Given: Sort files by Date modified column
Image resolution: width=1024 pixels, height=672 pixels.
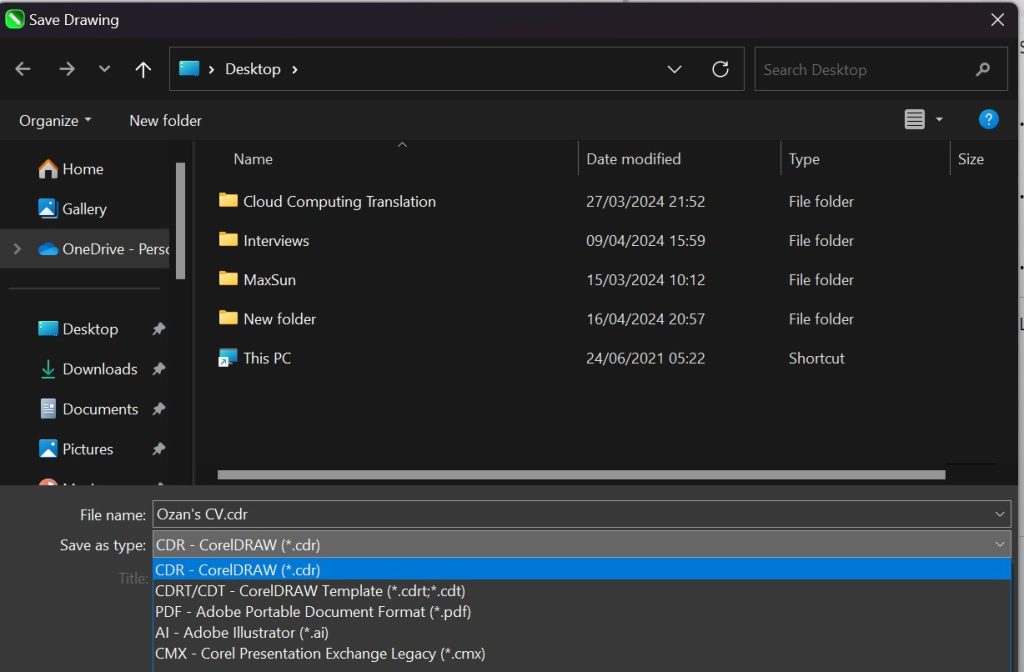Looking at the screenshot, I should (633, 159).
